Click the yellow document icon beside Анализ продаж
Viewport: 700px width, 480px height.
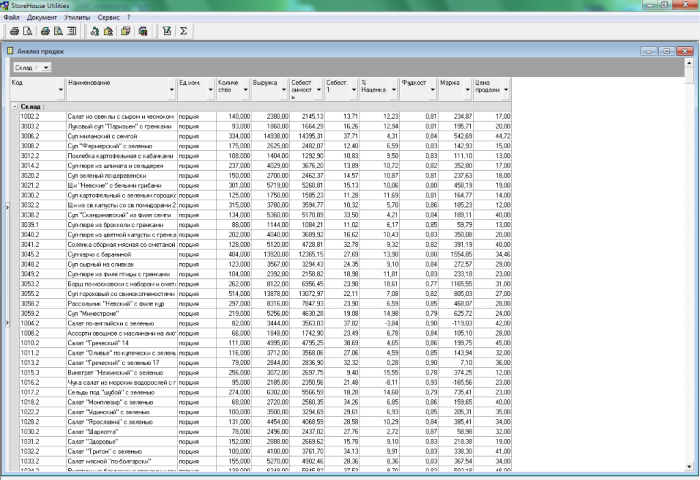pyautogui.click(x=9, y=50)
